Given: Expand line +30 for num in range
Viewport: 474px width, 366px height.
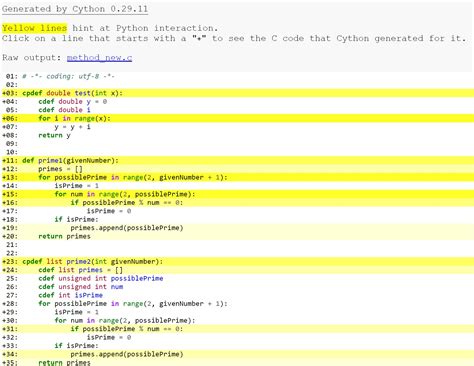Looking at the screenshot, I should 237,320.
